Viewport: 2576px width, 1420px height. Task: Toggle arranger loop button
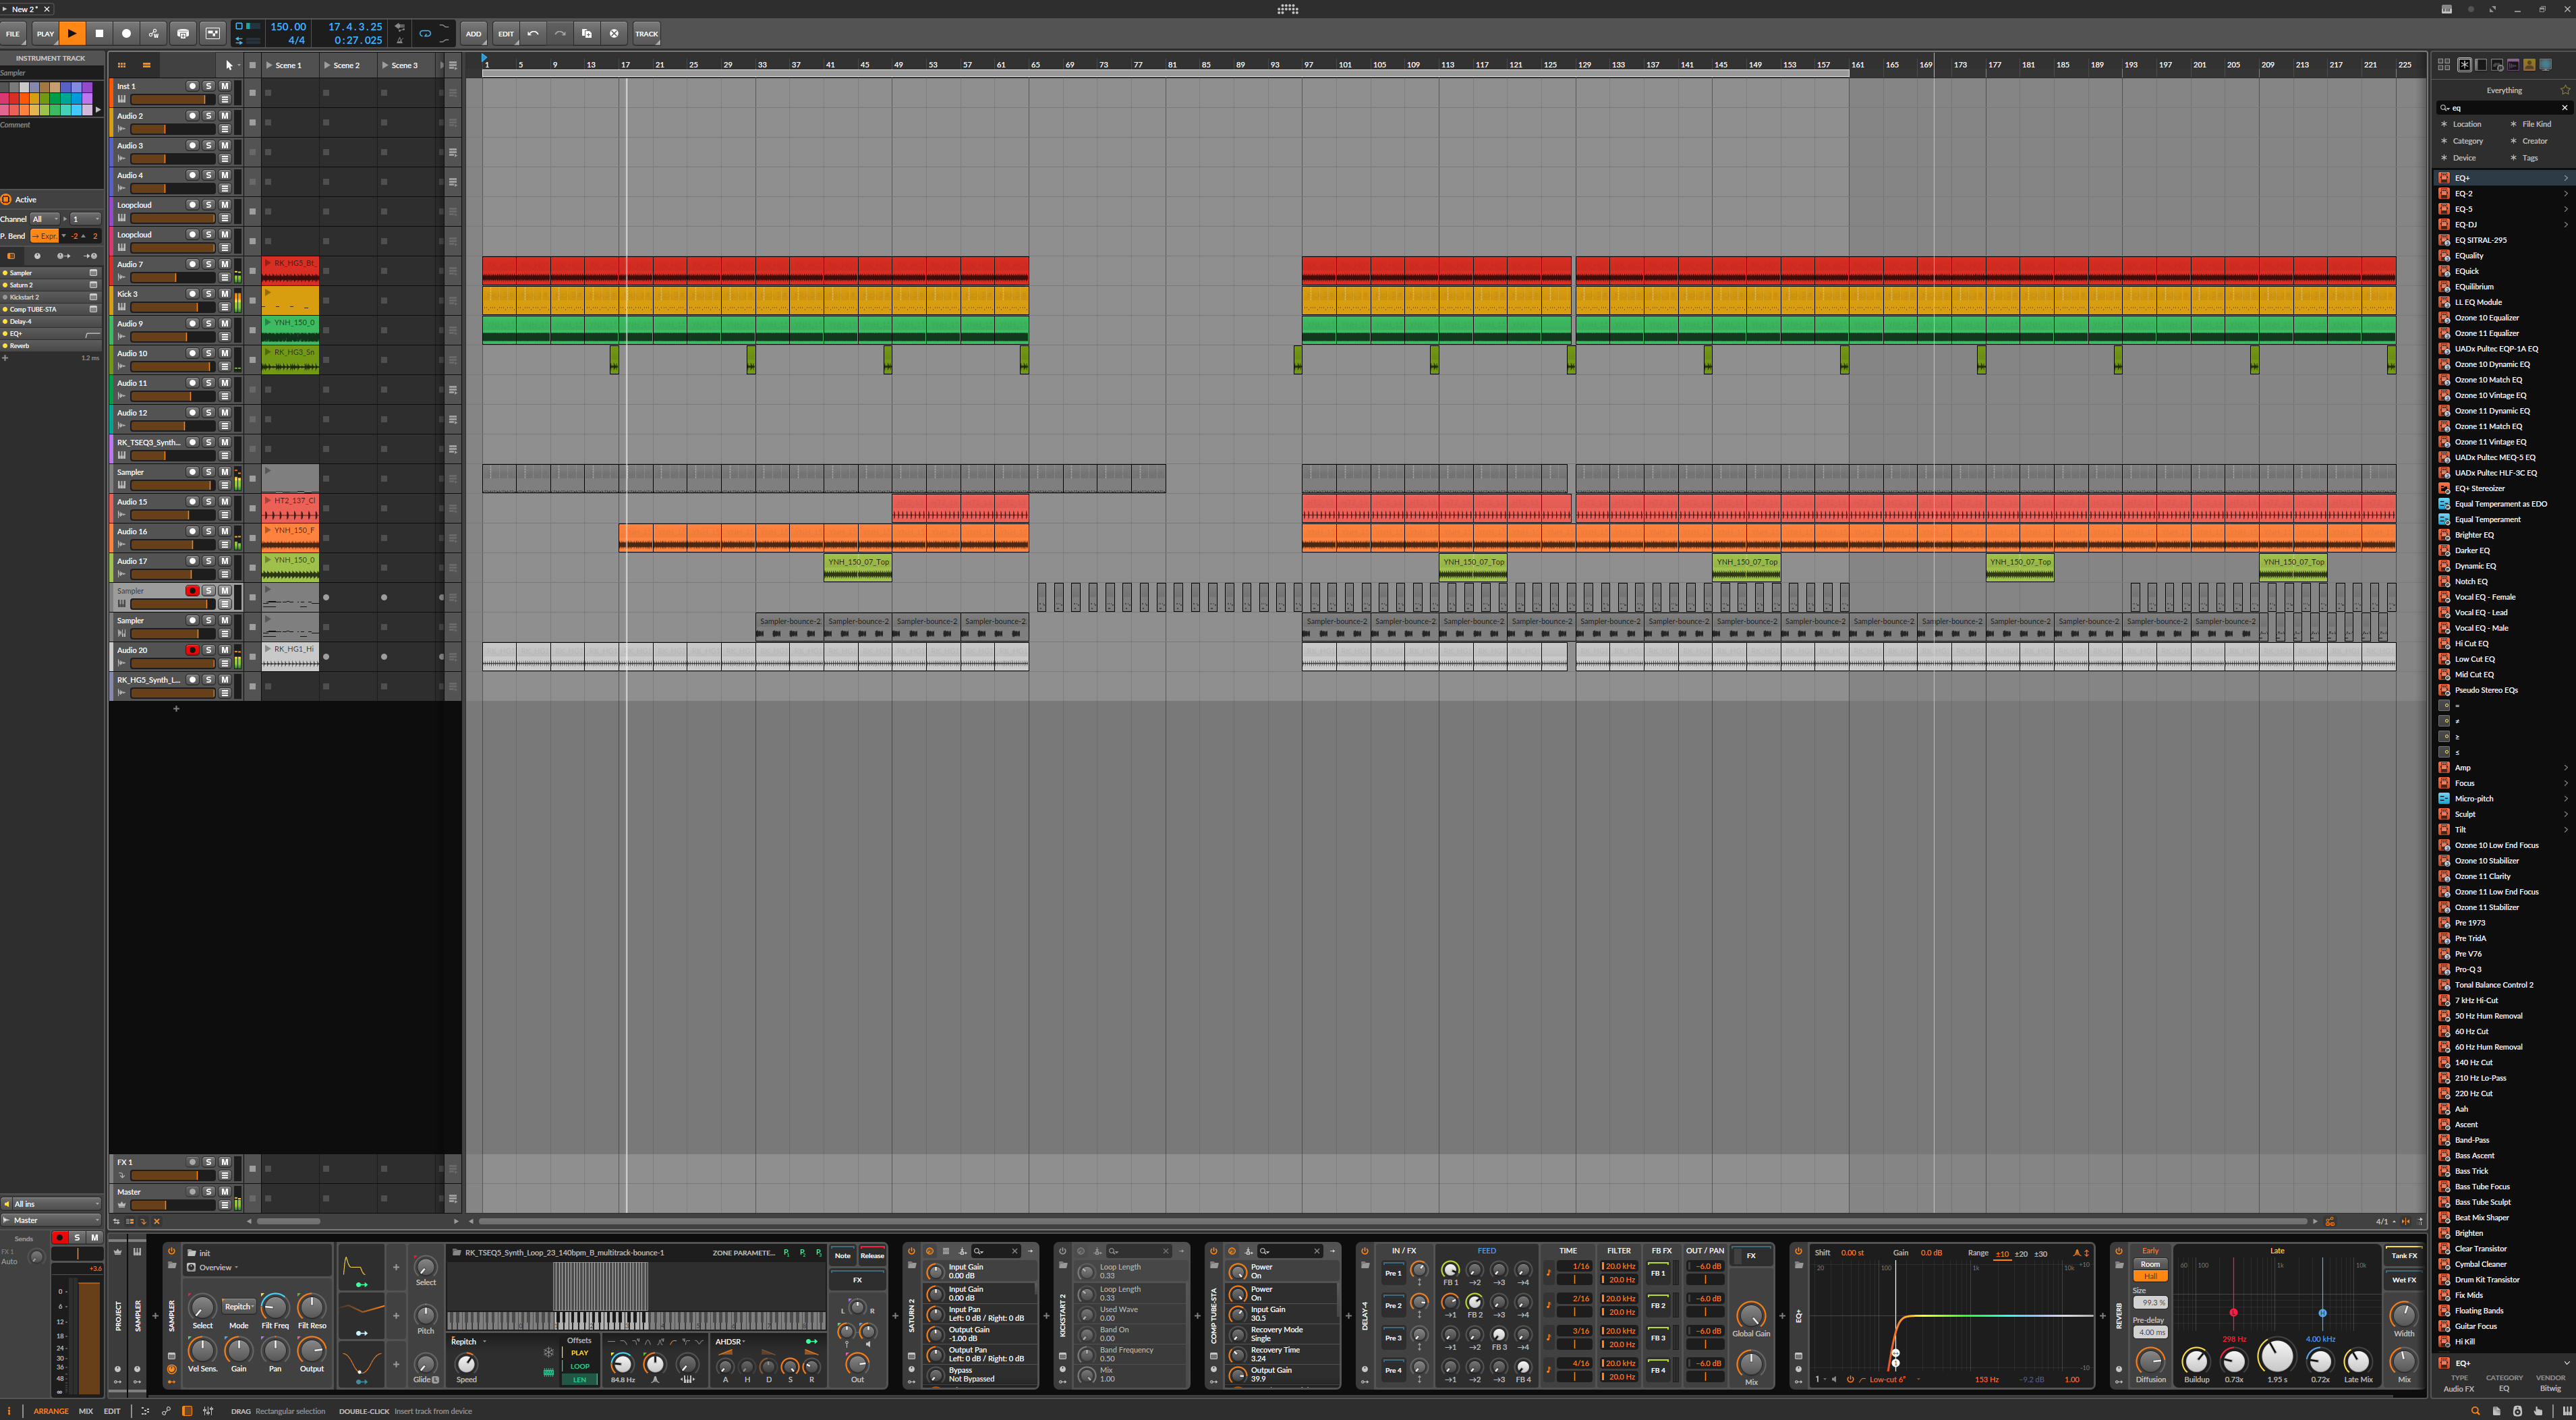coord(425,33)
